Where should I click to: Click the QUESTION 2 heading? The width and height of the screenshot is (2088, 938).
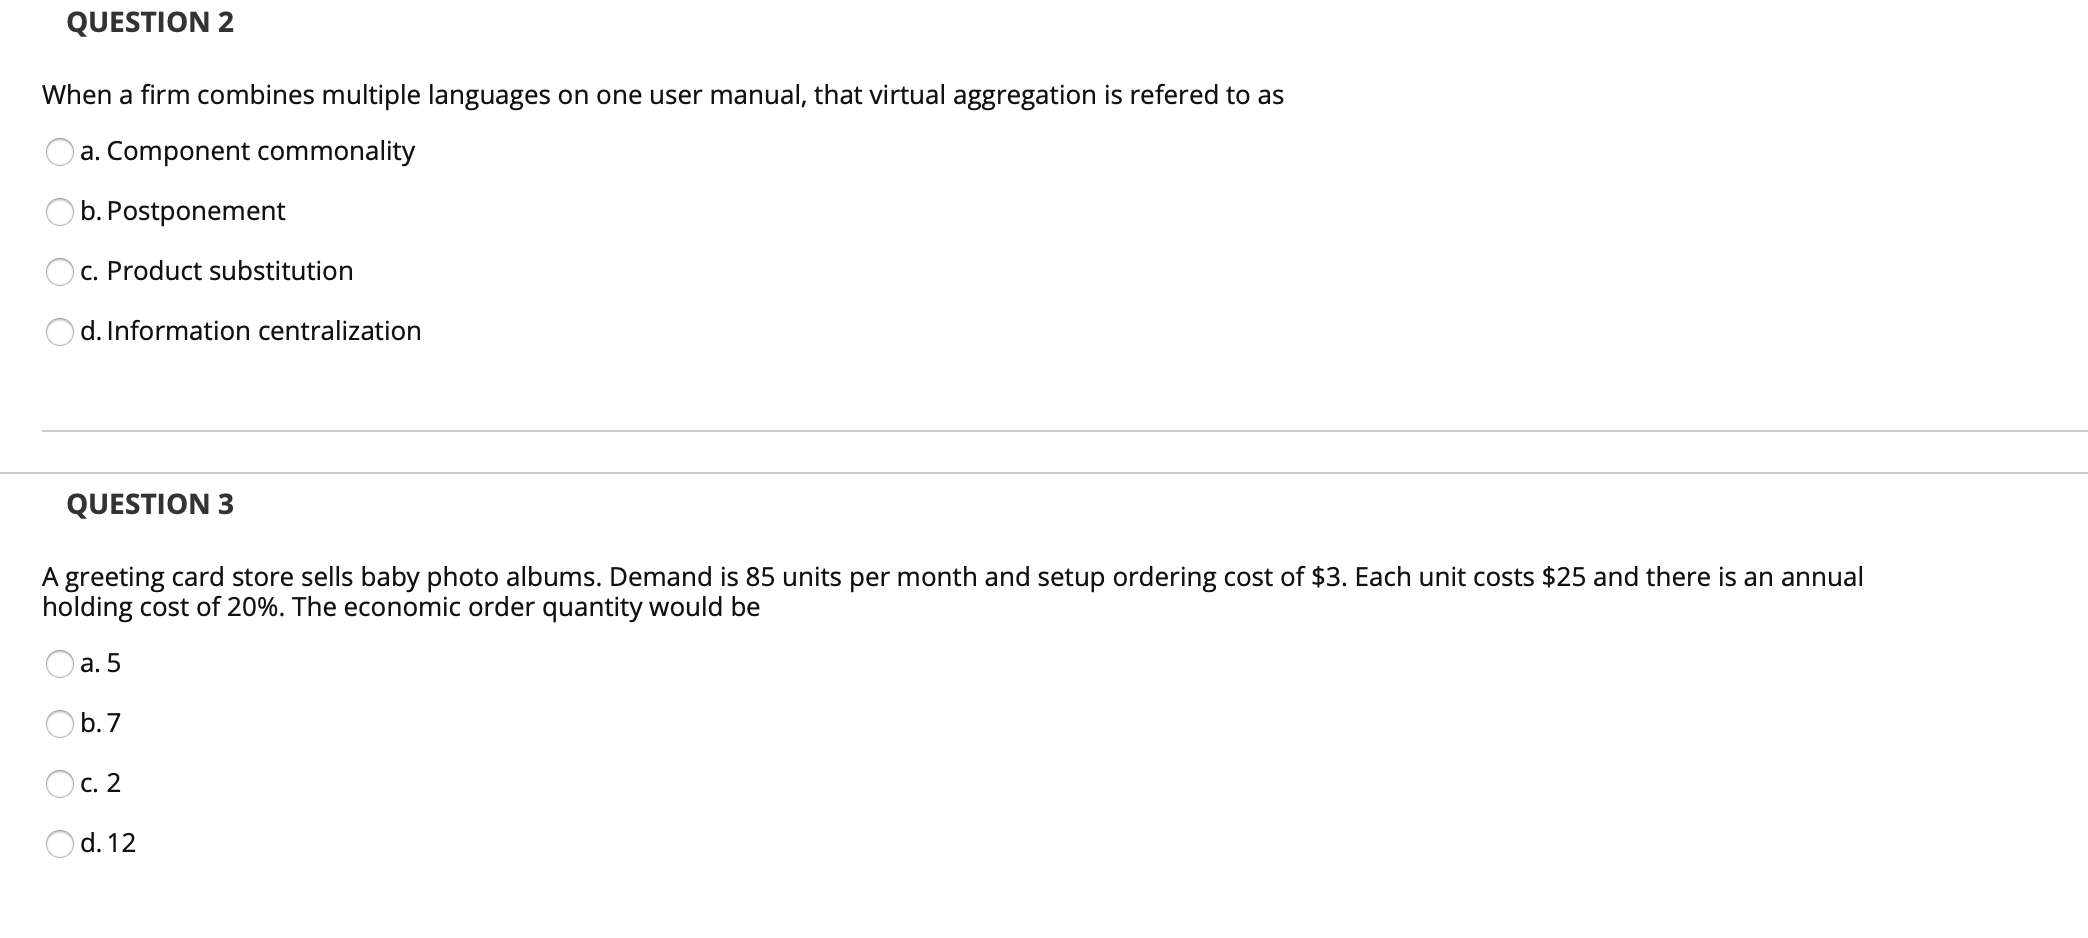tap(150, 22)
